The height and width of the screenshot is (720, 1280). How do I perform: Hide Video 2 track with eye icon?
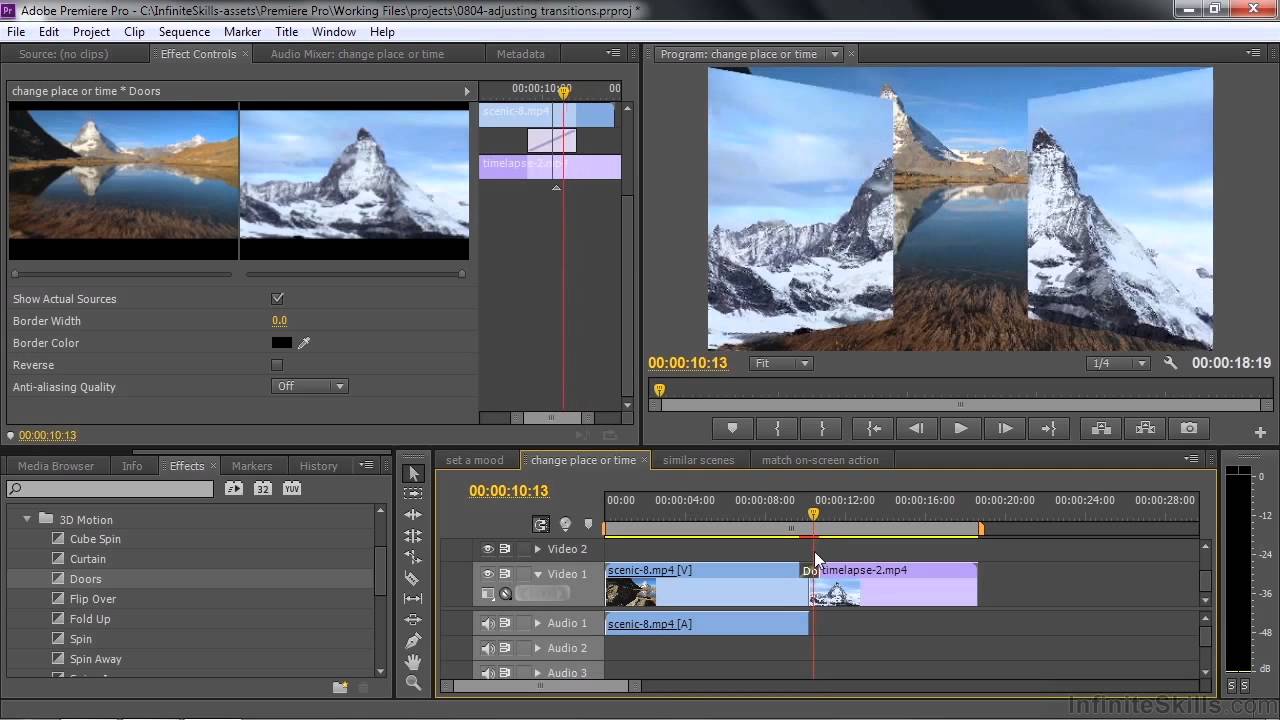tap(488, 549)
